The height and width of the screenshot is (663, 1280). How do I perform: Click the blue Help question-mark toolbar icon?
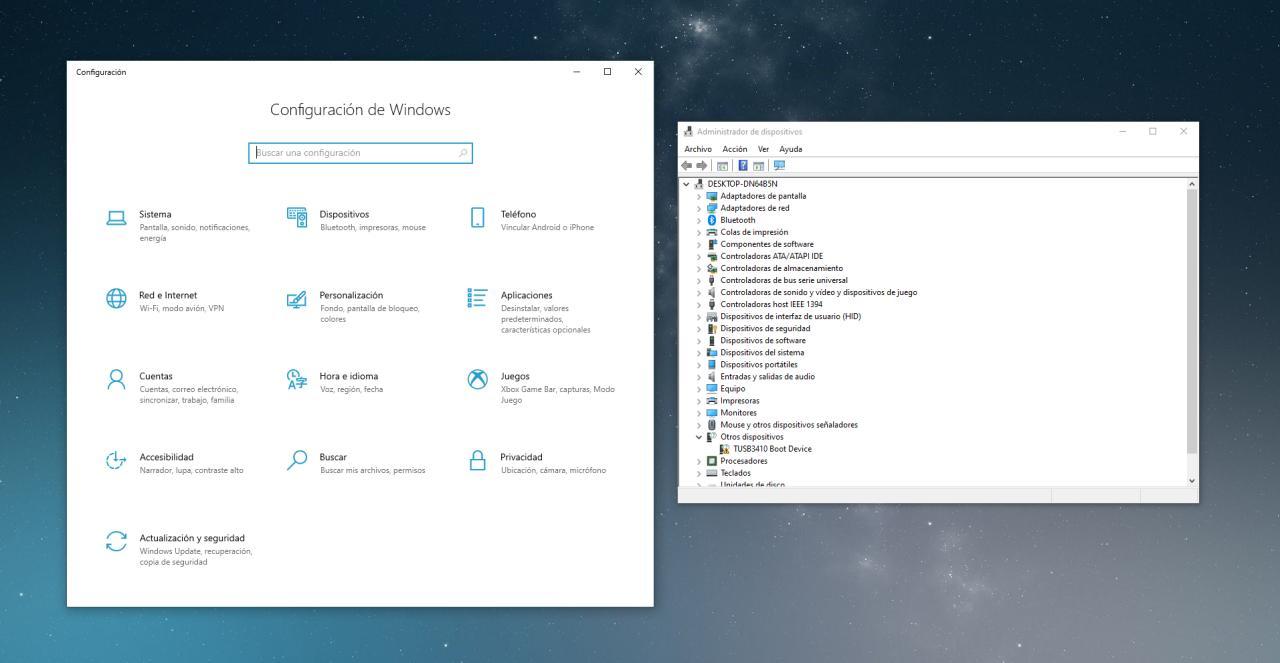743,166
